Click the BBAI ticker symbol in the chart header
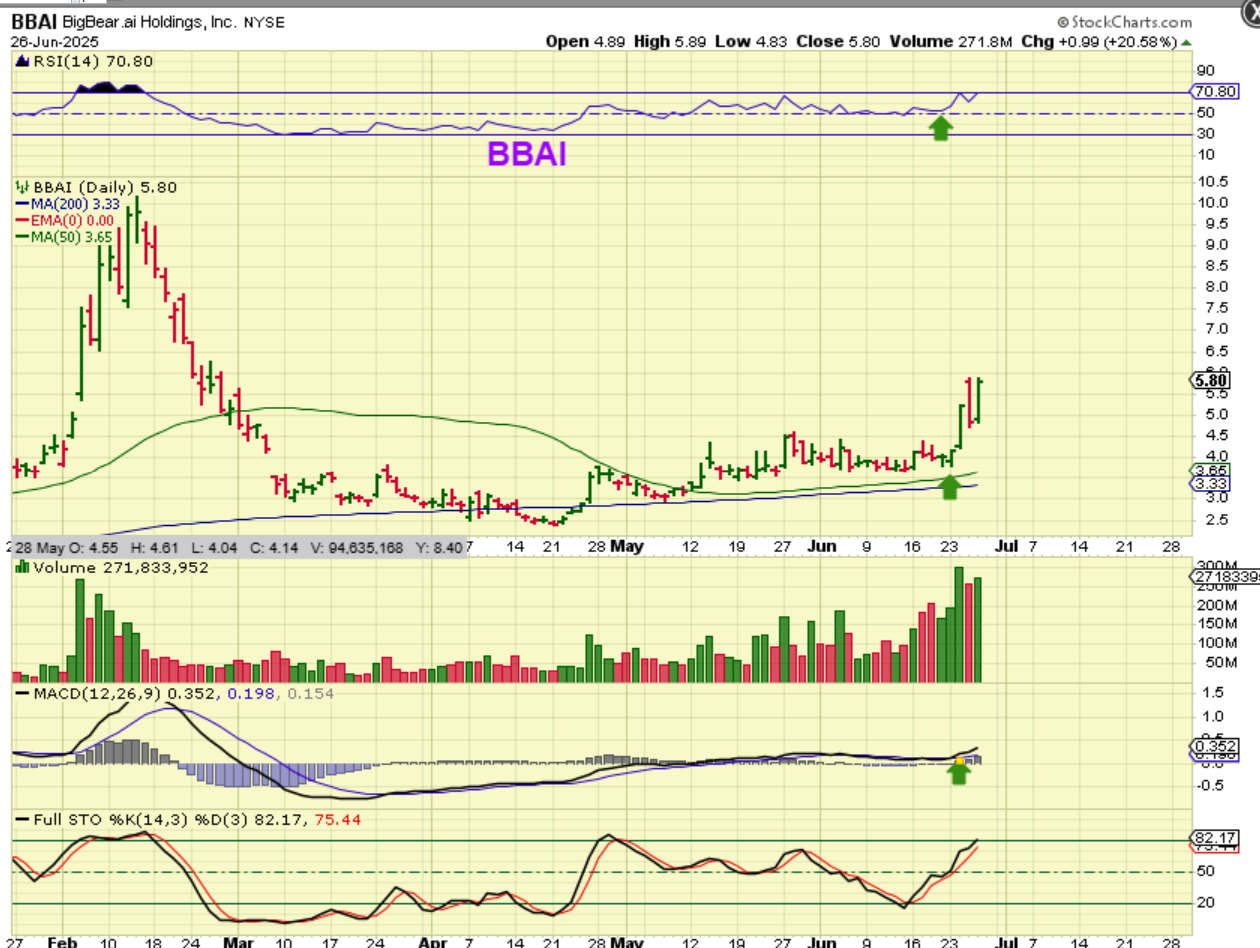Image resolution: width=1260 pixels, height=948 pixels. pos(32,20)
